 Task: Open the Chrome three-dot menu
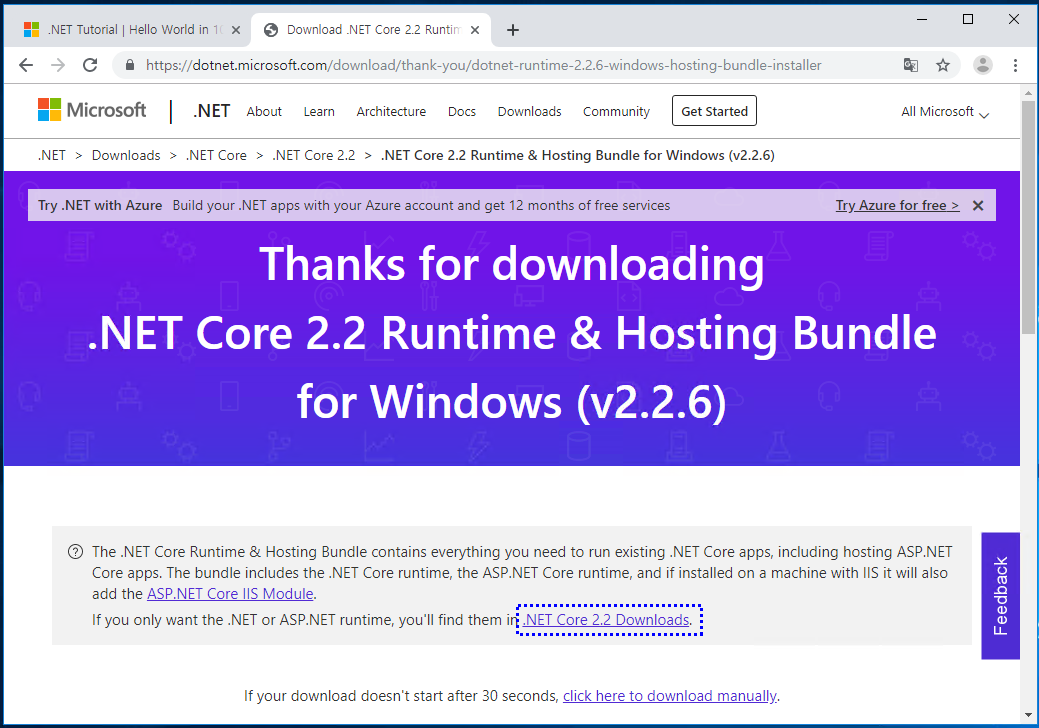(x=1015, y=65)
